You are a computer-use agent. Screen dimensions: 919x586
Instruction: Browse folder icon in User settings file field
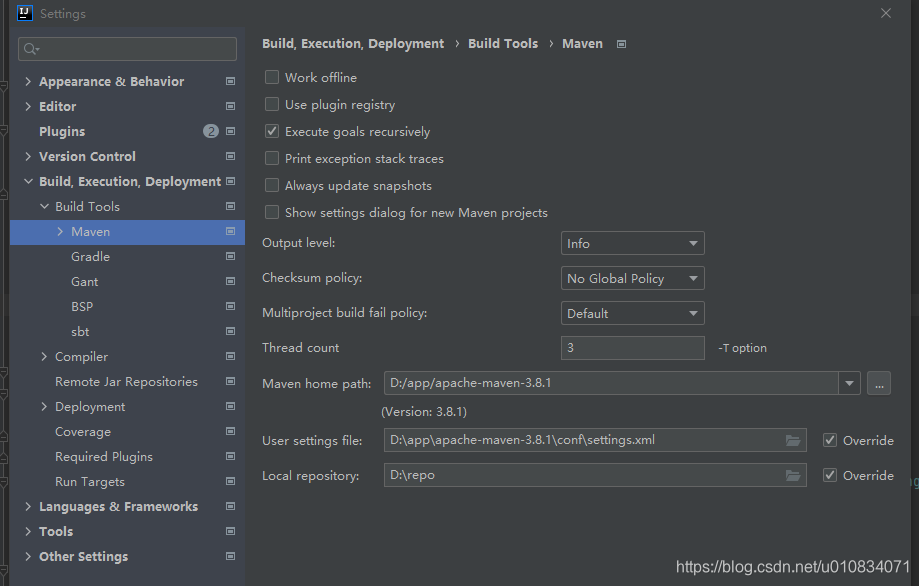point(793,440)
